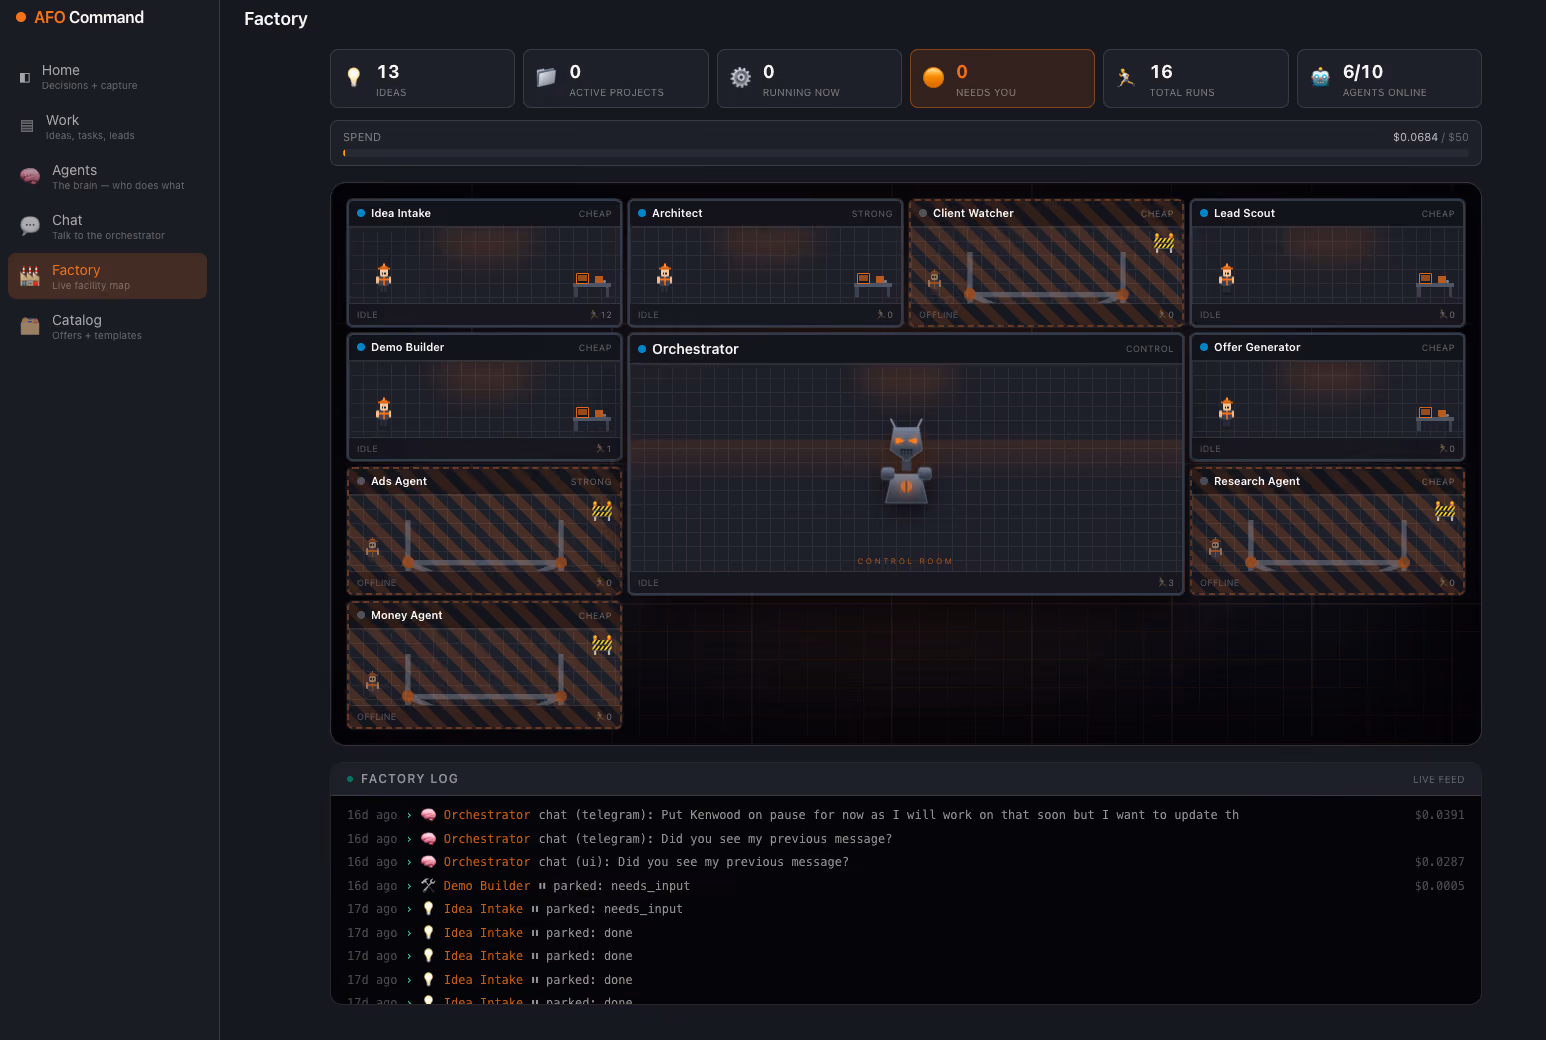Go to the Agents sidebar page
Viewport: 1546px width, 1040px height.
[107, 177]
